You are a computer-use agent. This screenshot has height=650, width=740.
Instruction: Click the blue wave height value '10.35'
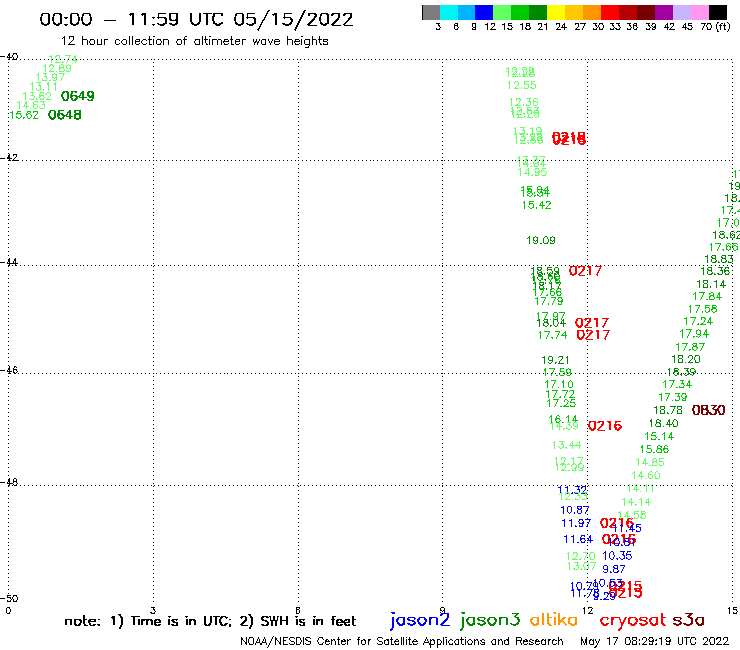617,556
